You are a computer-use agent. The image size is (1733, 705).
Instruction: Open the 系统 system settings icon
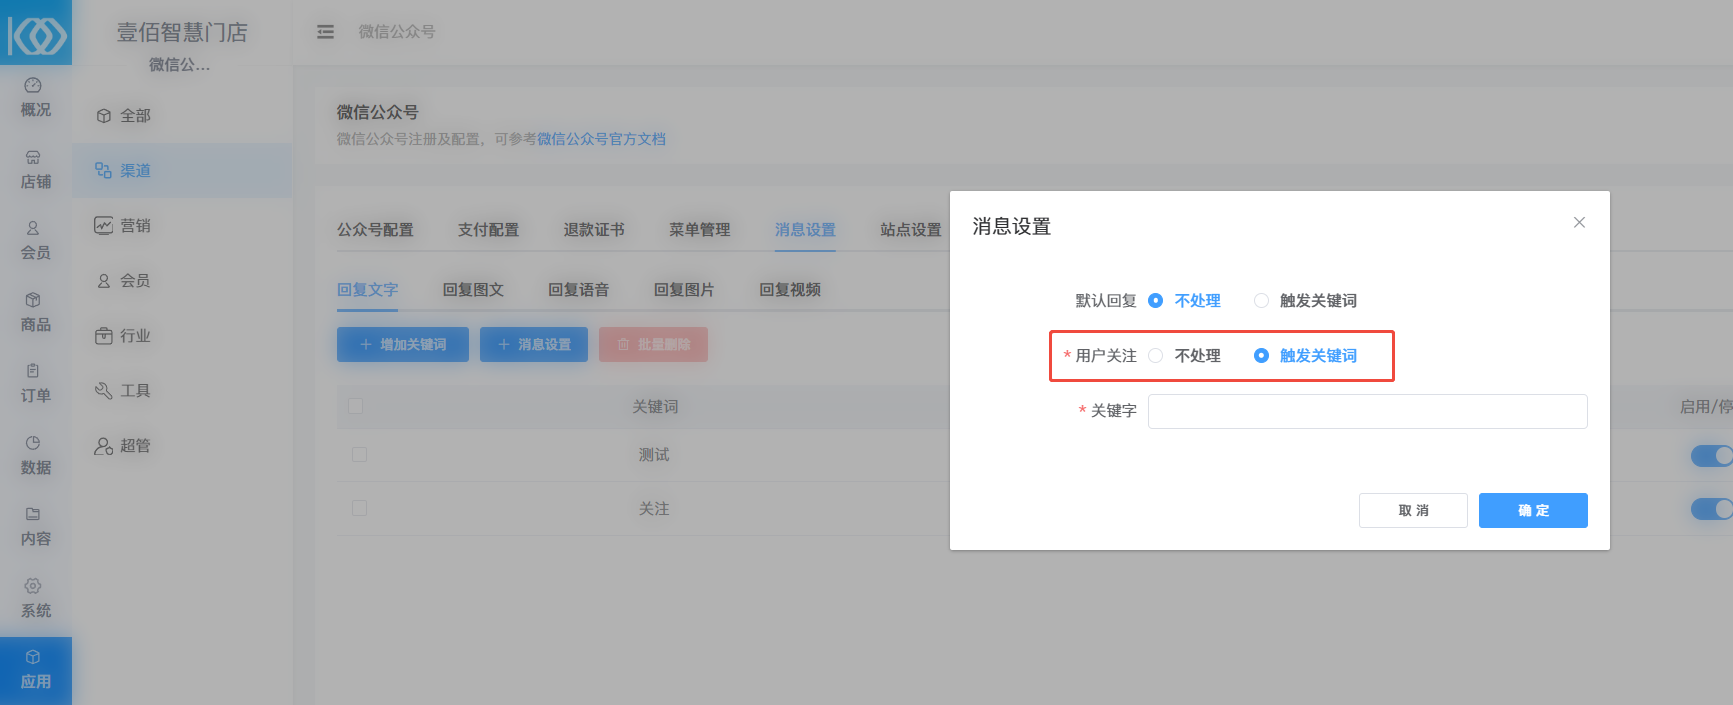click(x=35, y=598)
